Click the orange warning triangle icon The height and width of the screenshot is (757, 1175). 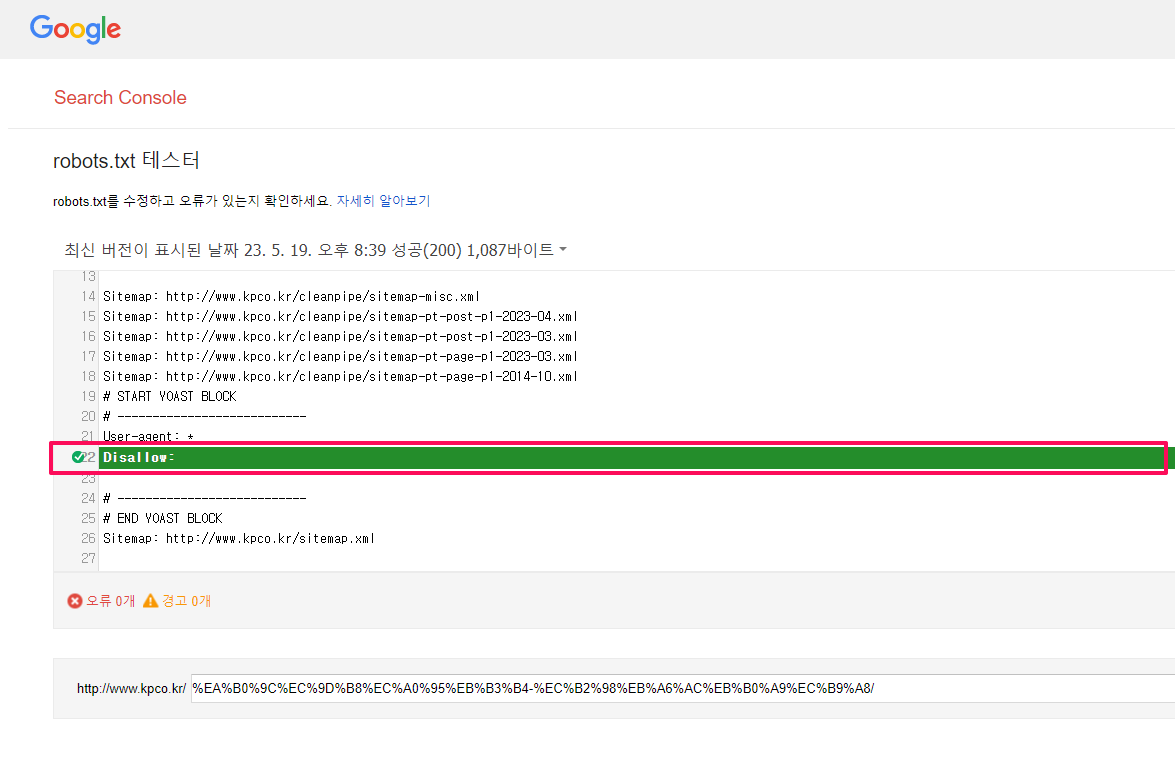[x=150, y=601]
